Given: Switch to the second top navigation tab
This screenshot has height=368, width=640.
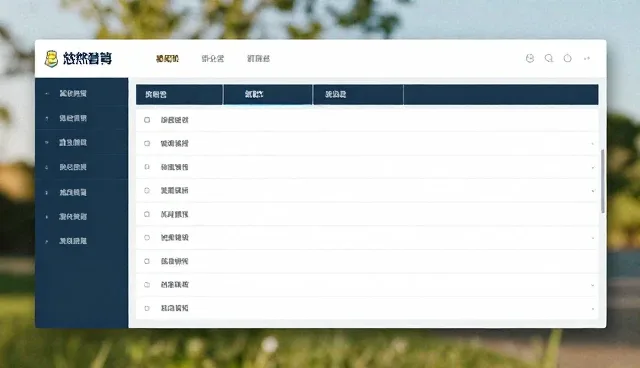Looking at the screenshot, I should pos(213,59).
